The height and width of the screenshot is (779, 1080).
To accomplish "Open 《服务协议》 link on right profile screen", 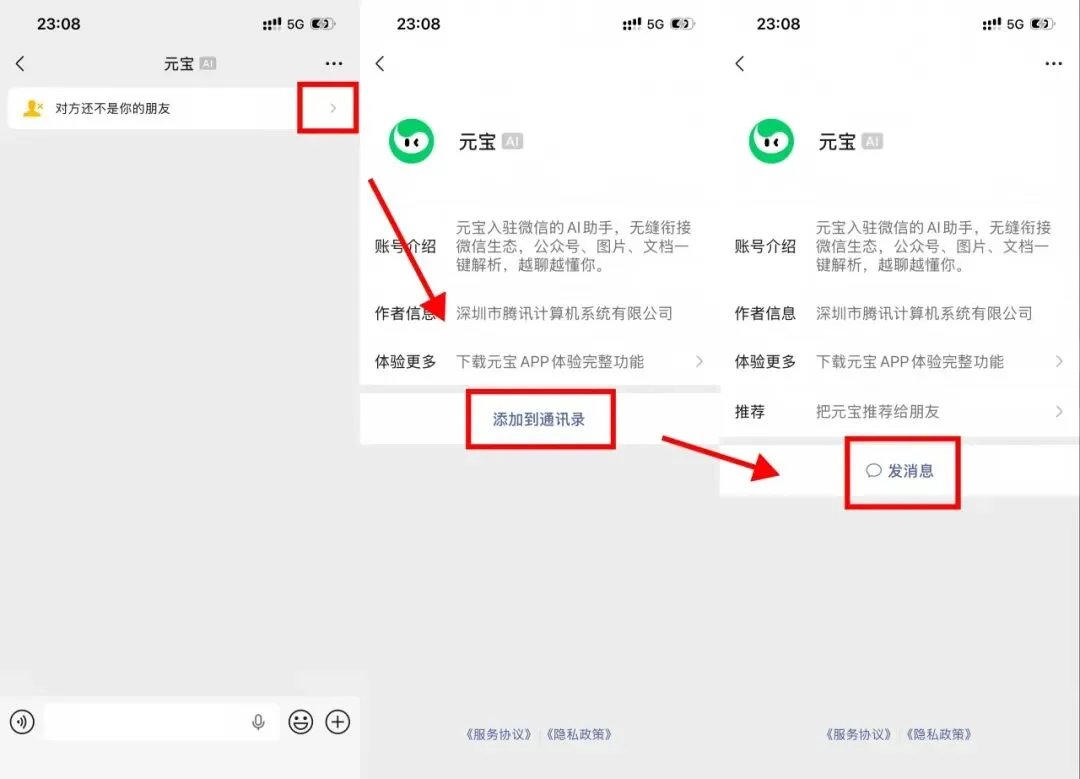I will coord(859,734).
